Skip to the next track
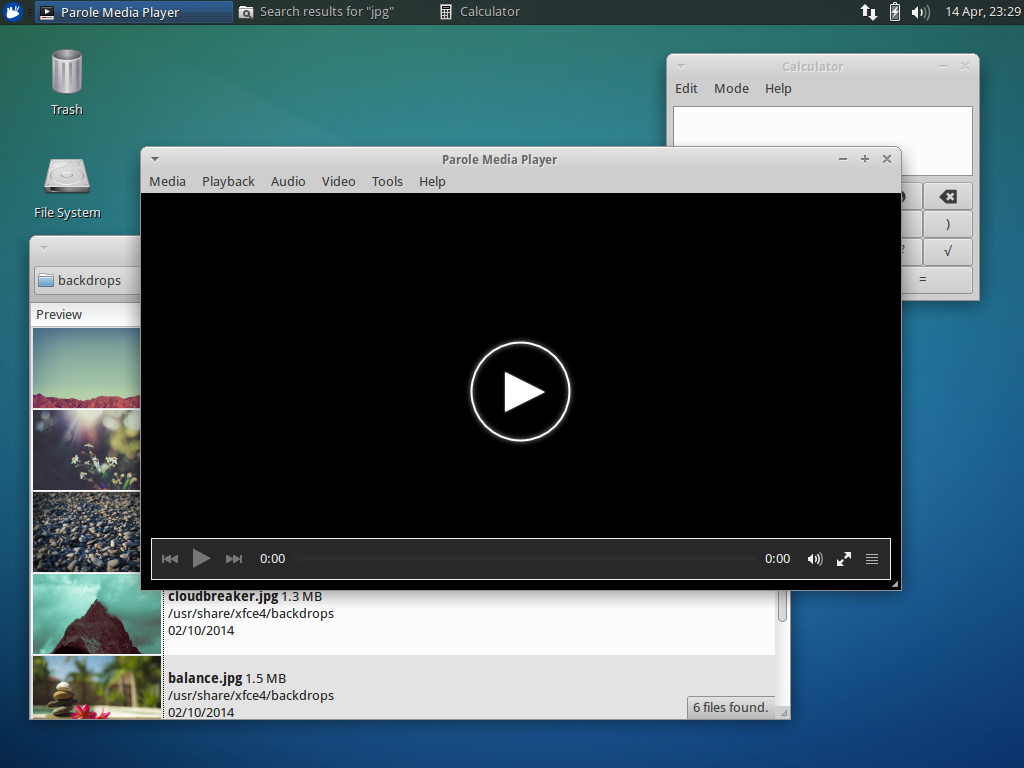Screen dimensions: 1024x768 pyautogui.click(x=234, y=559)
